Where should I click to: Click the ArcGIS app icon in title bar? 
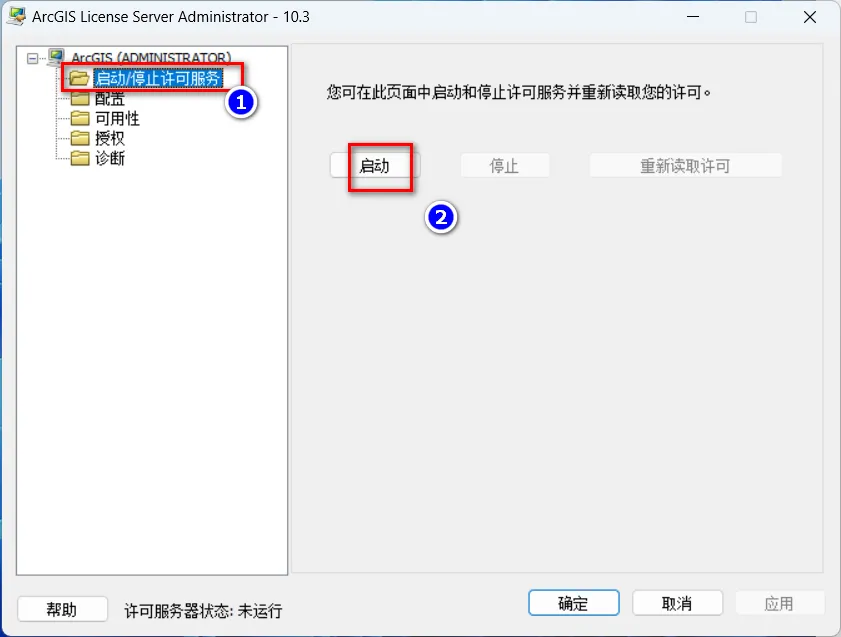coord(17,17)
